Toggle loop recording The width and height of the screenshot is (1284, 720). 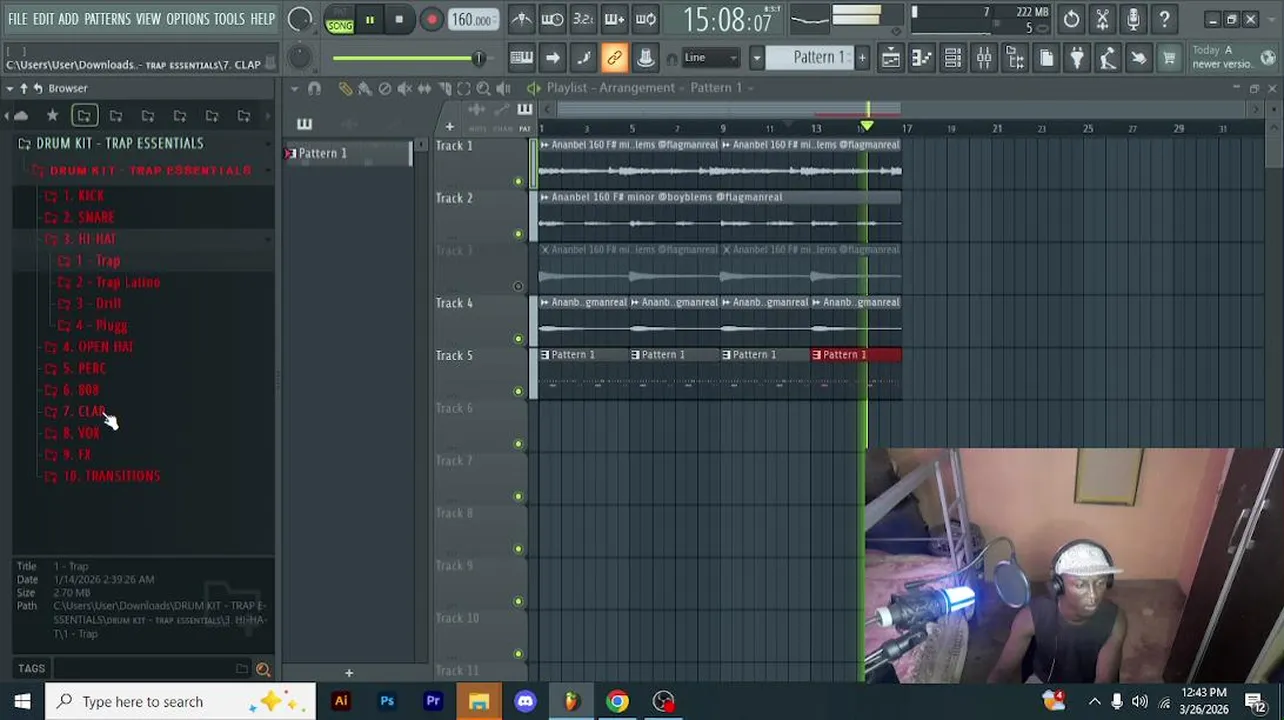(x=646, y=19)
